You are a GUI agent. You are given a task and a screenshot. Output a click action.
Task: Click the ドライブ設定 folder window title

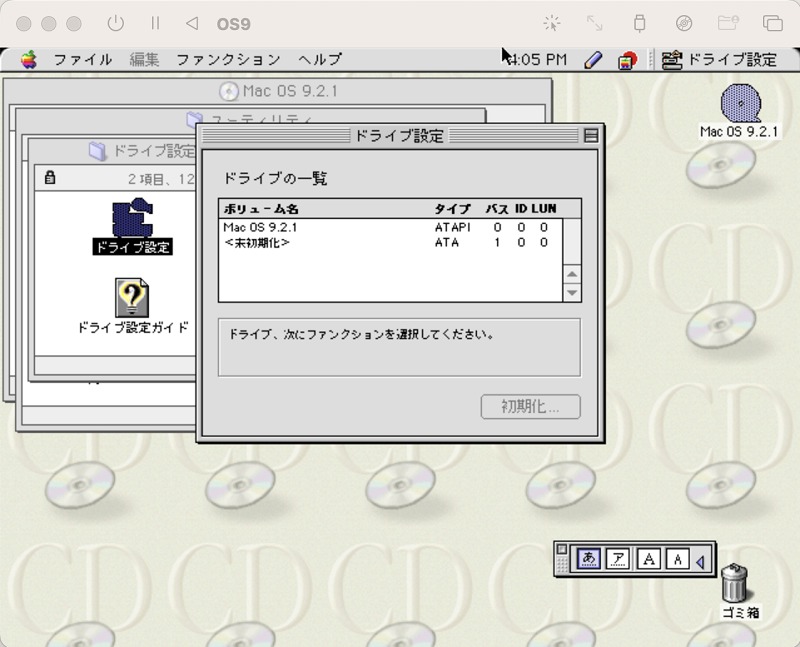tap(153, 151)
